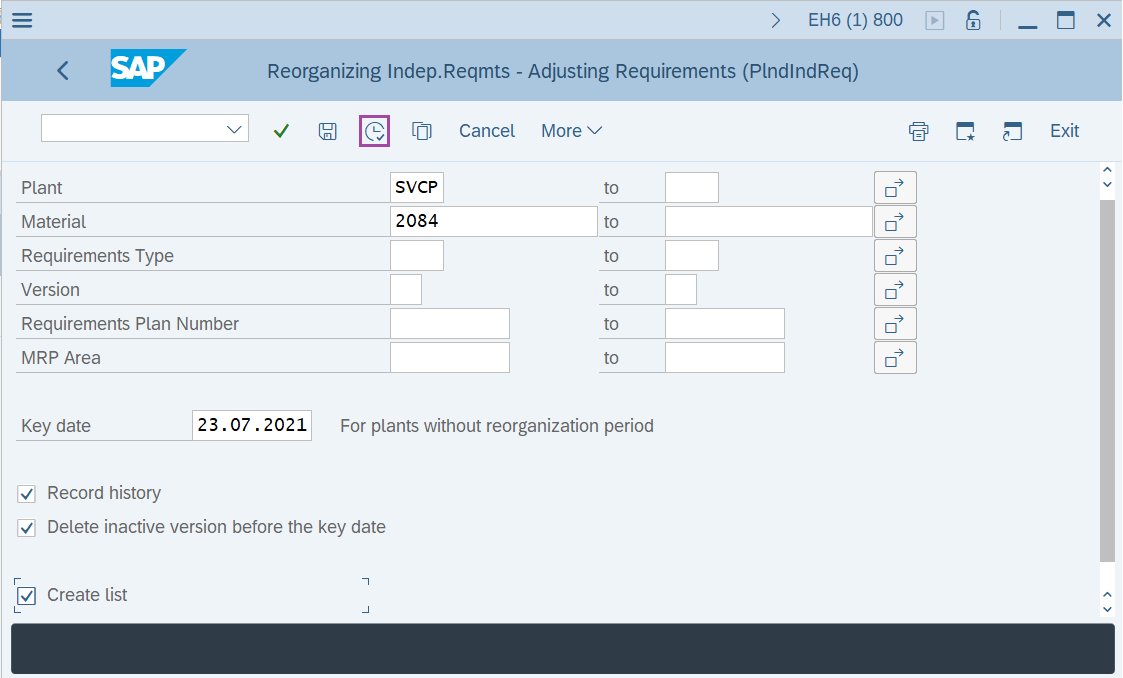Click the green checkmark Enter icon

click(x=281, y=131)
